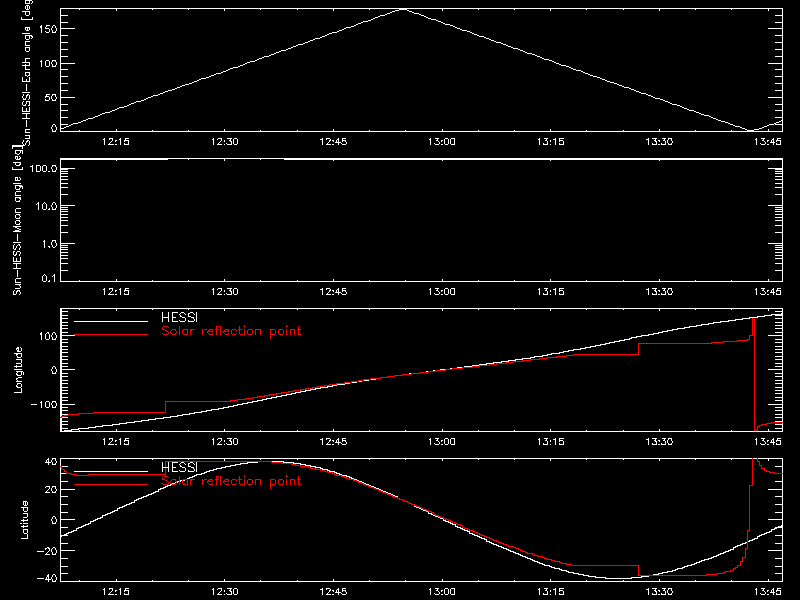Click the 0.1 tick on Moon angle axis

pos(49,278)
